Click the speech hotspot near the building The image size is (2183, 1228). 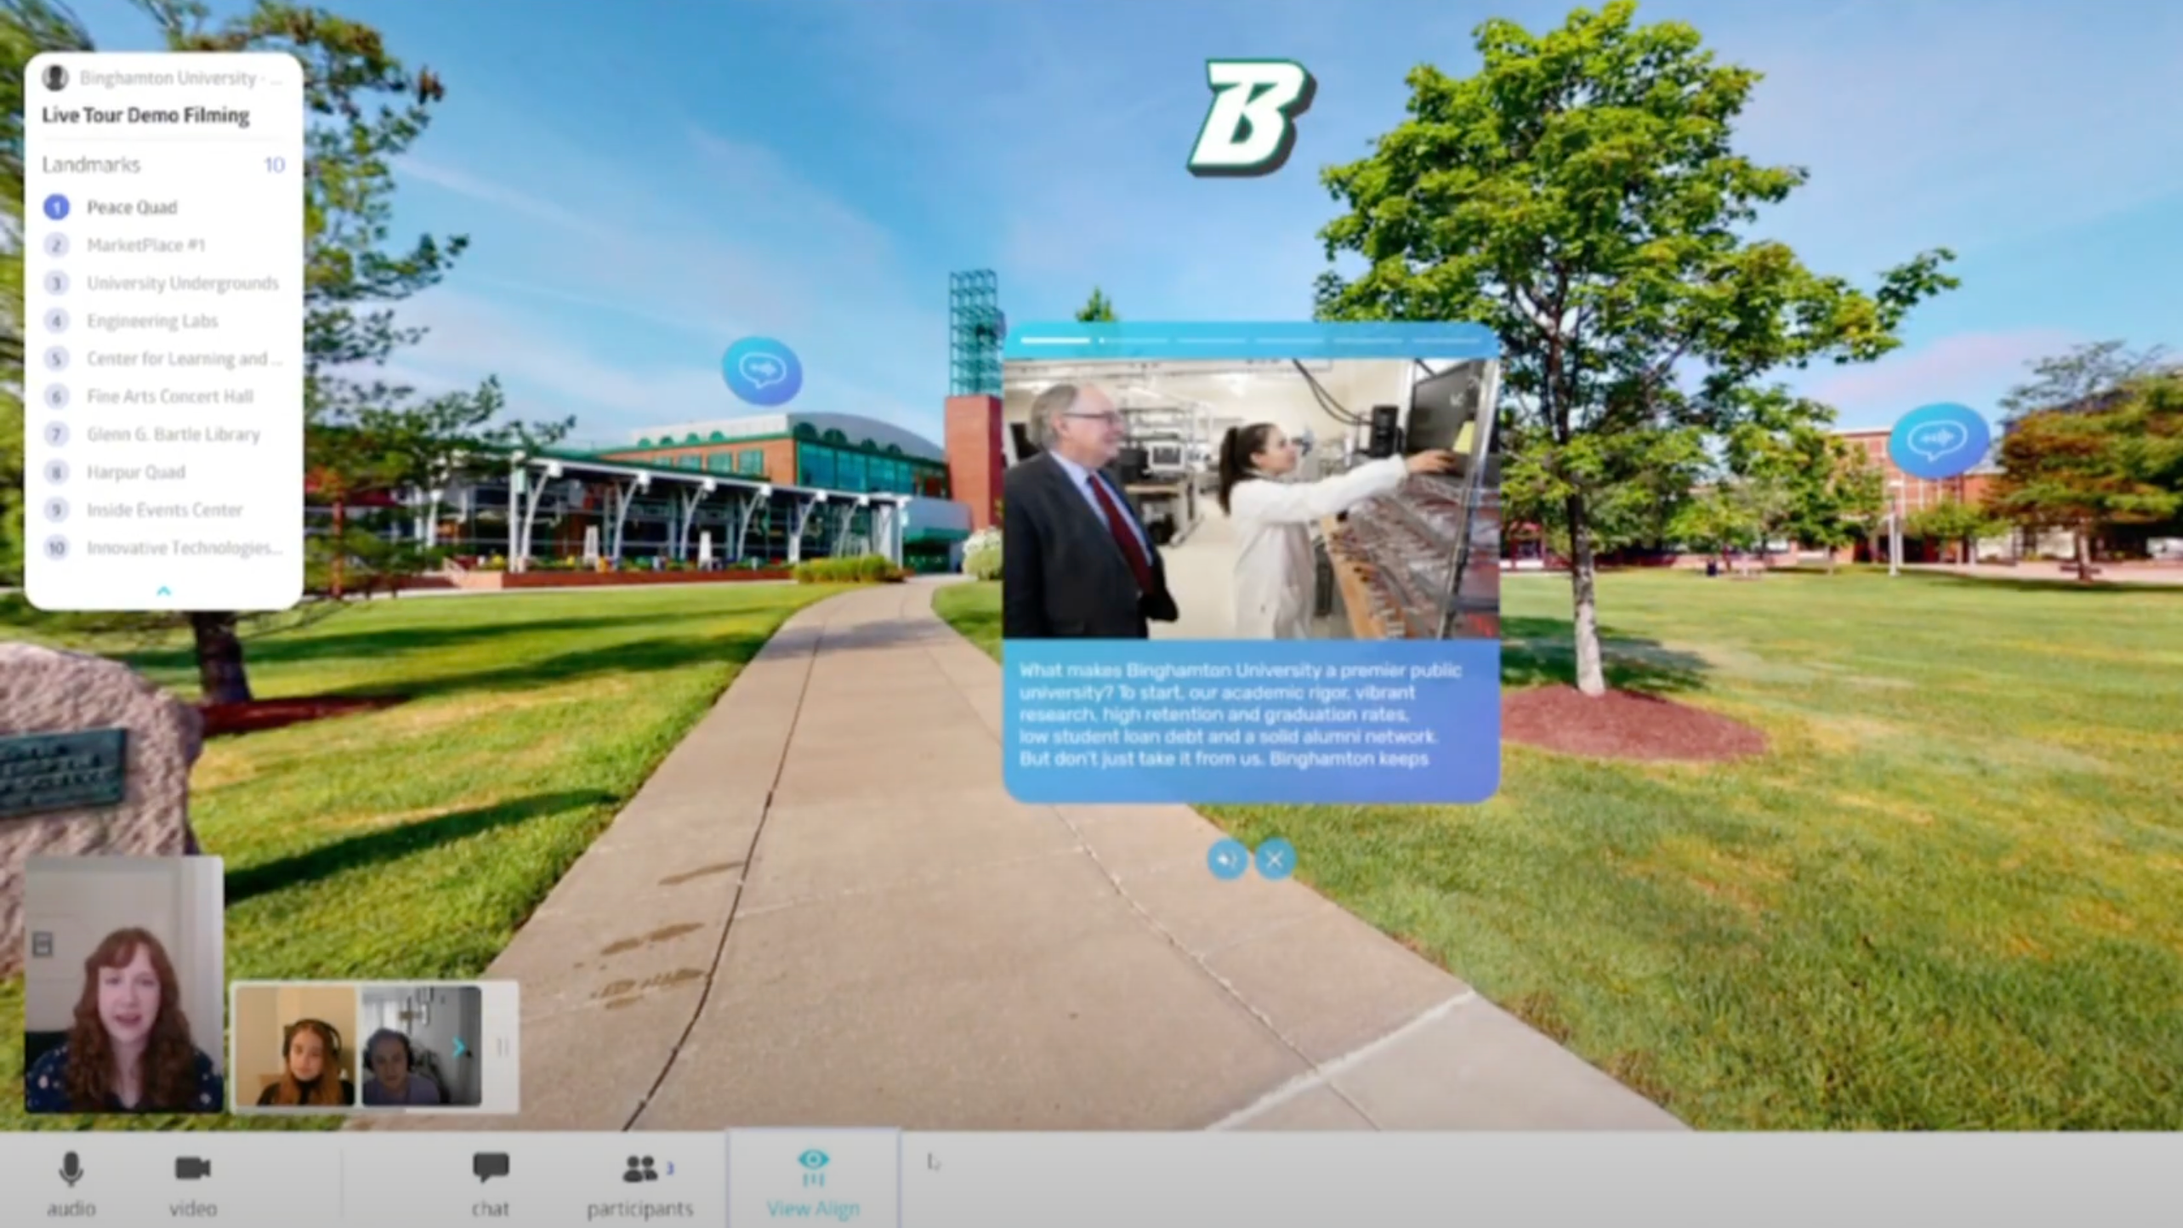762,371
